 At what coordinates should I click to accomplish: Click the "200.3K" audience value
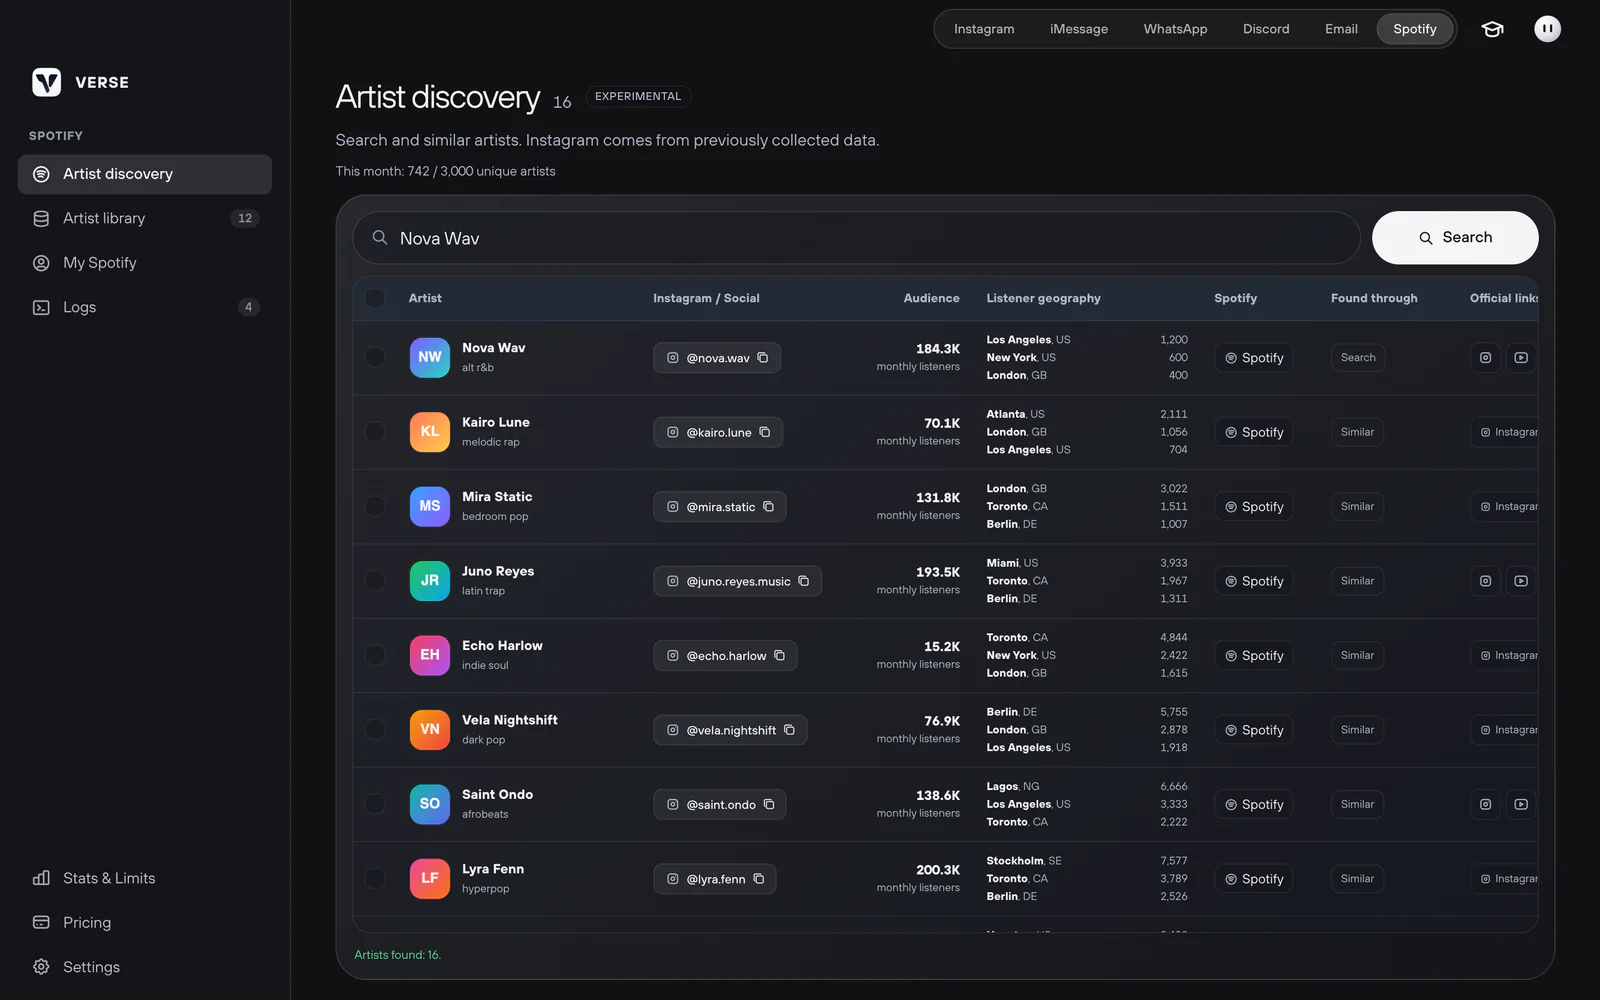(x=938, y=870)
